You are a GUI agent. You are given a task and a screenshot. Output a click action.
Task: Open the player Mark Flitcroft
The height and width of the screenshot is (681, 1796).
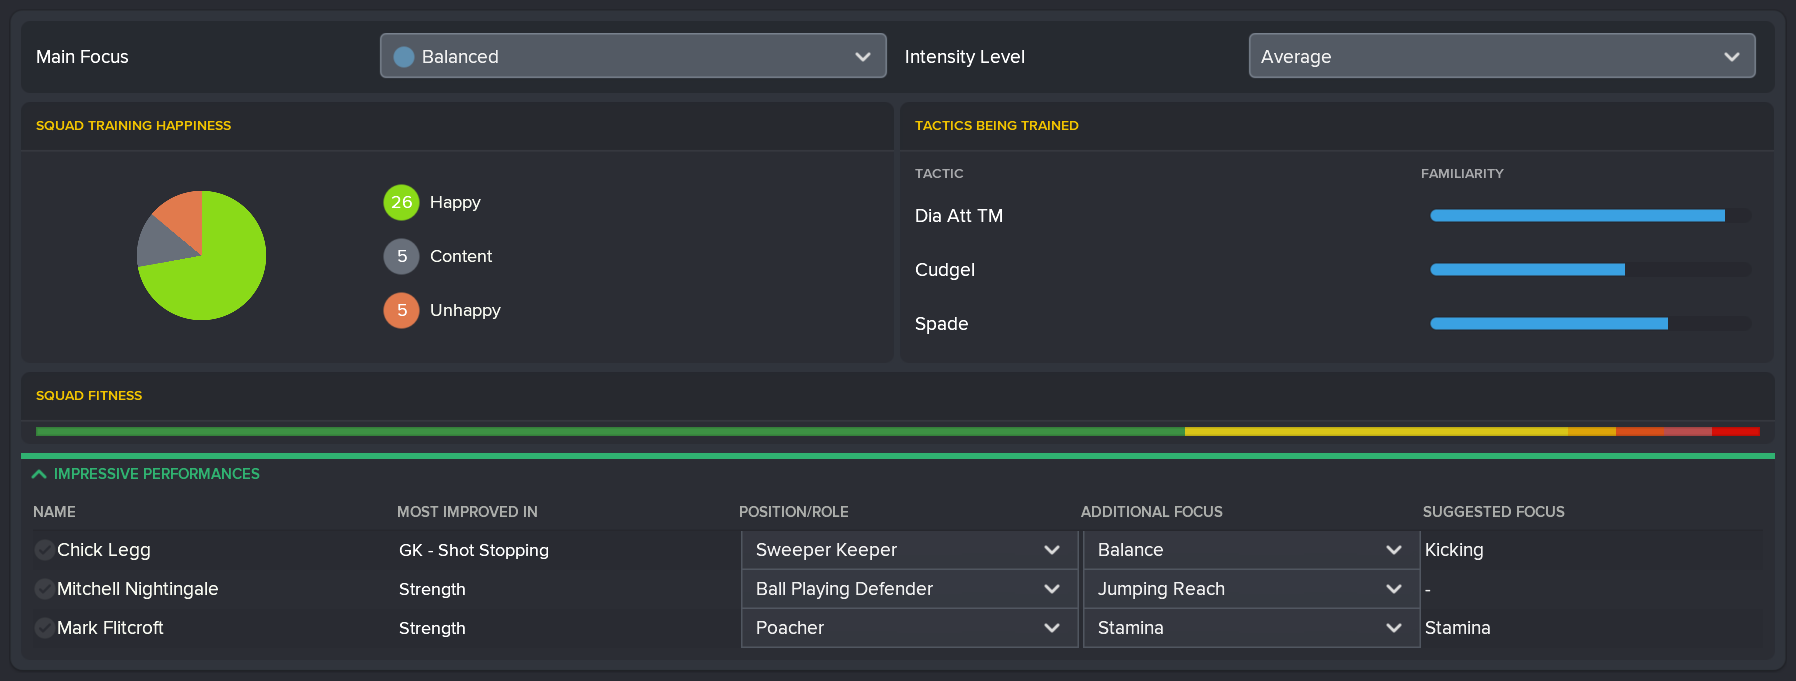(x=110, y=628)
